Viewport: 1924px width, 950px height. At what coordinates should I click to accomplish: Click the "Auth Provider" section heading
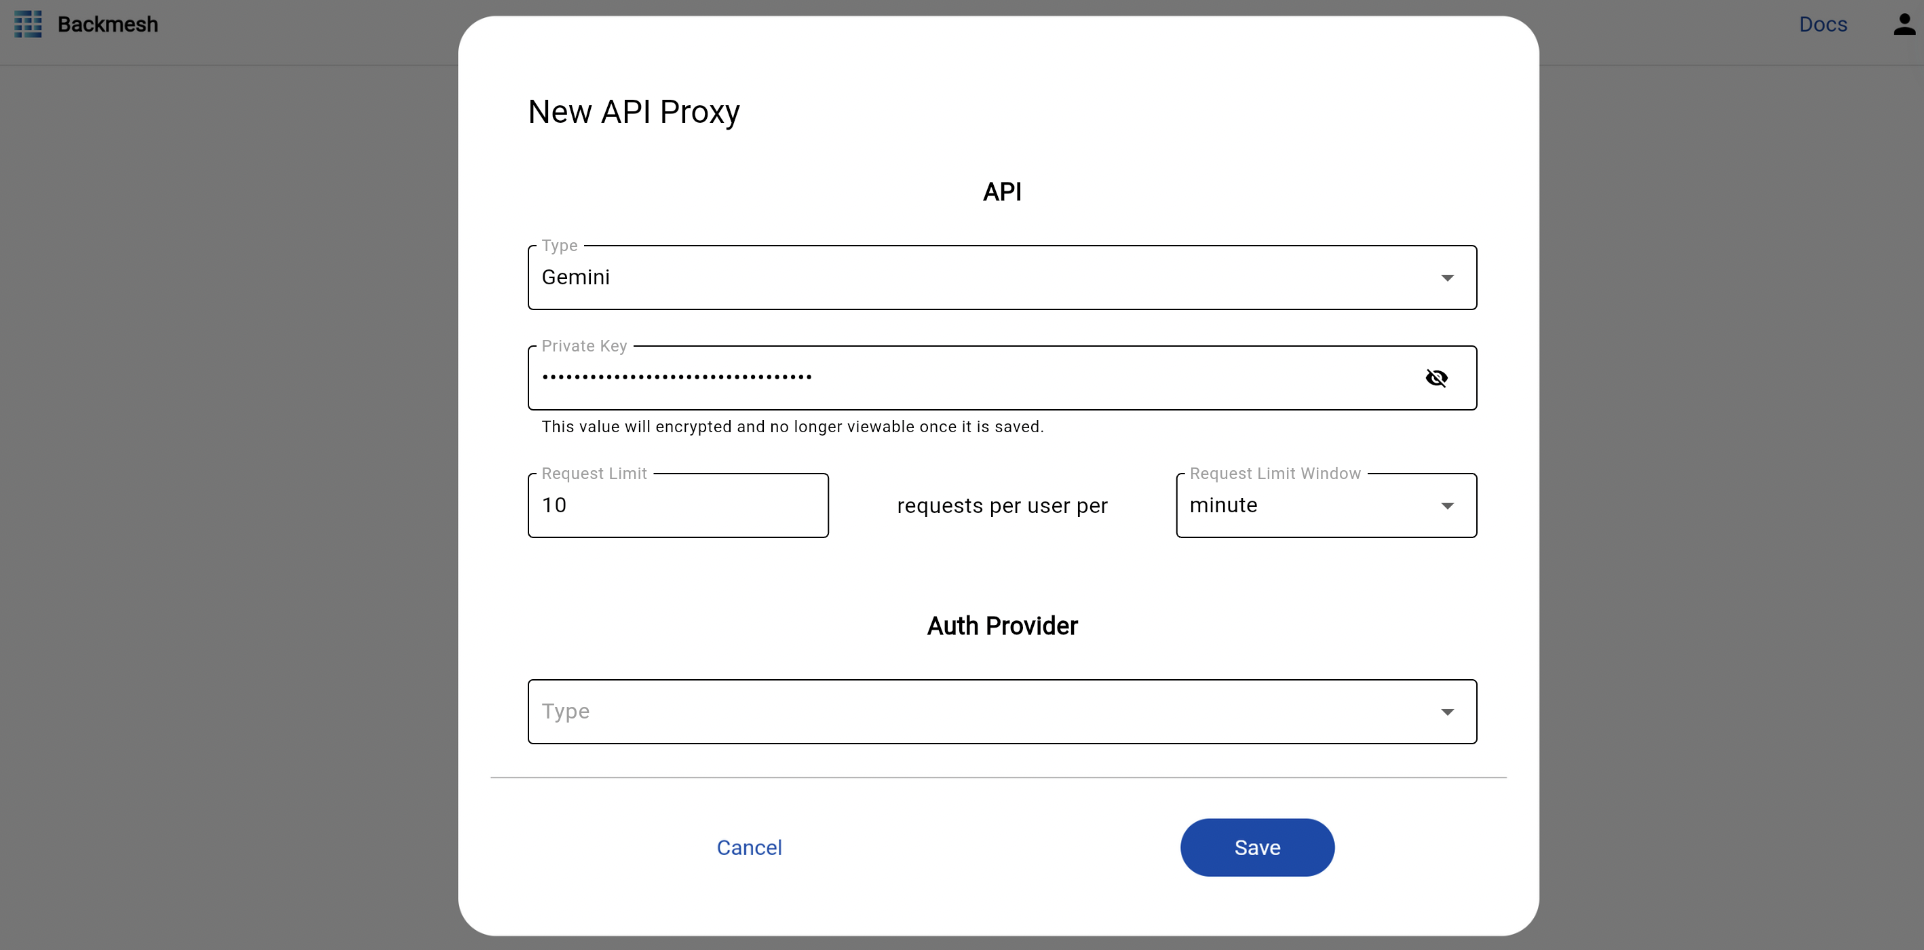point(1002,626)
